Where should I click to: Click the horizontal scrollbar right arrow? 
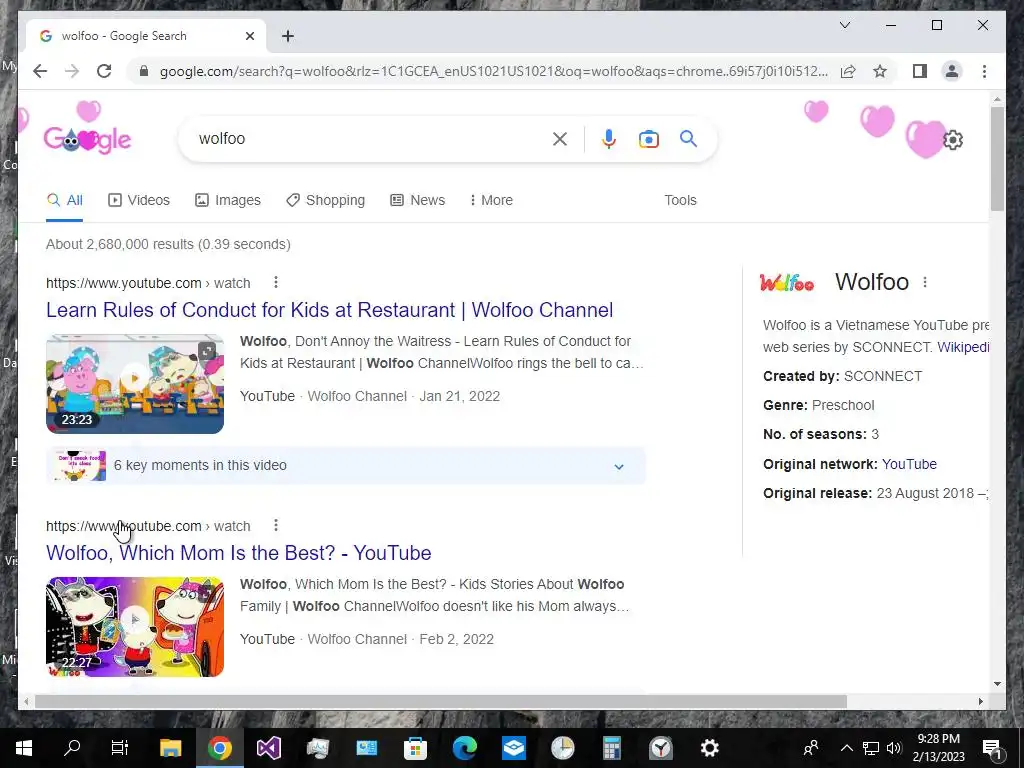[x=980, y=701]
